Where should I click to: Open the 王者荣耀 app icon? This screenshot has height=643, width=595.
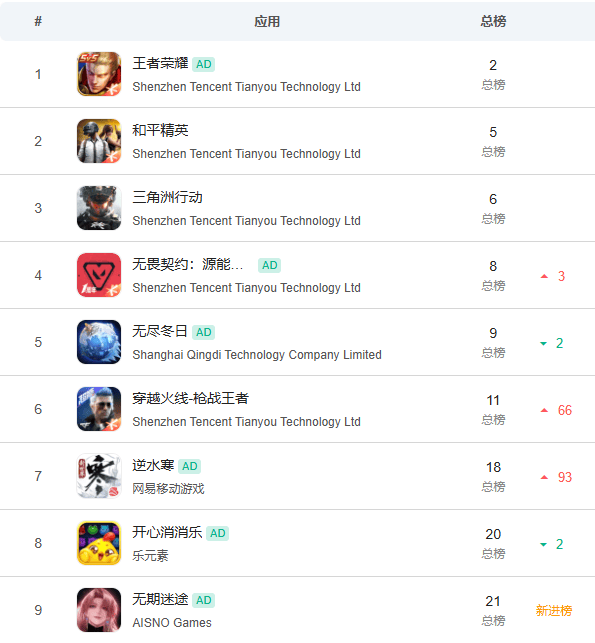click(x=99, y=74)
